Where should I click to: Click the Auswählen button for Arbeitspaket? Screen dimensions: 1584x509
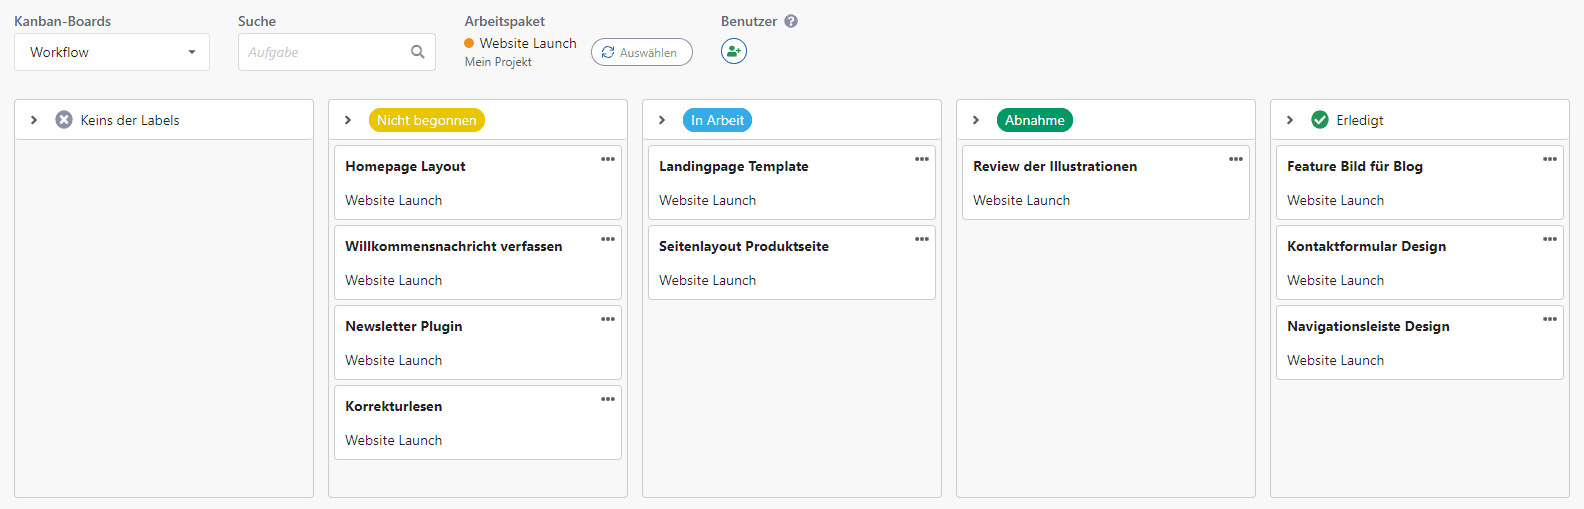pos(641,52)
